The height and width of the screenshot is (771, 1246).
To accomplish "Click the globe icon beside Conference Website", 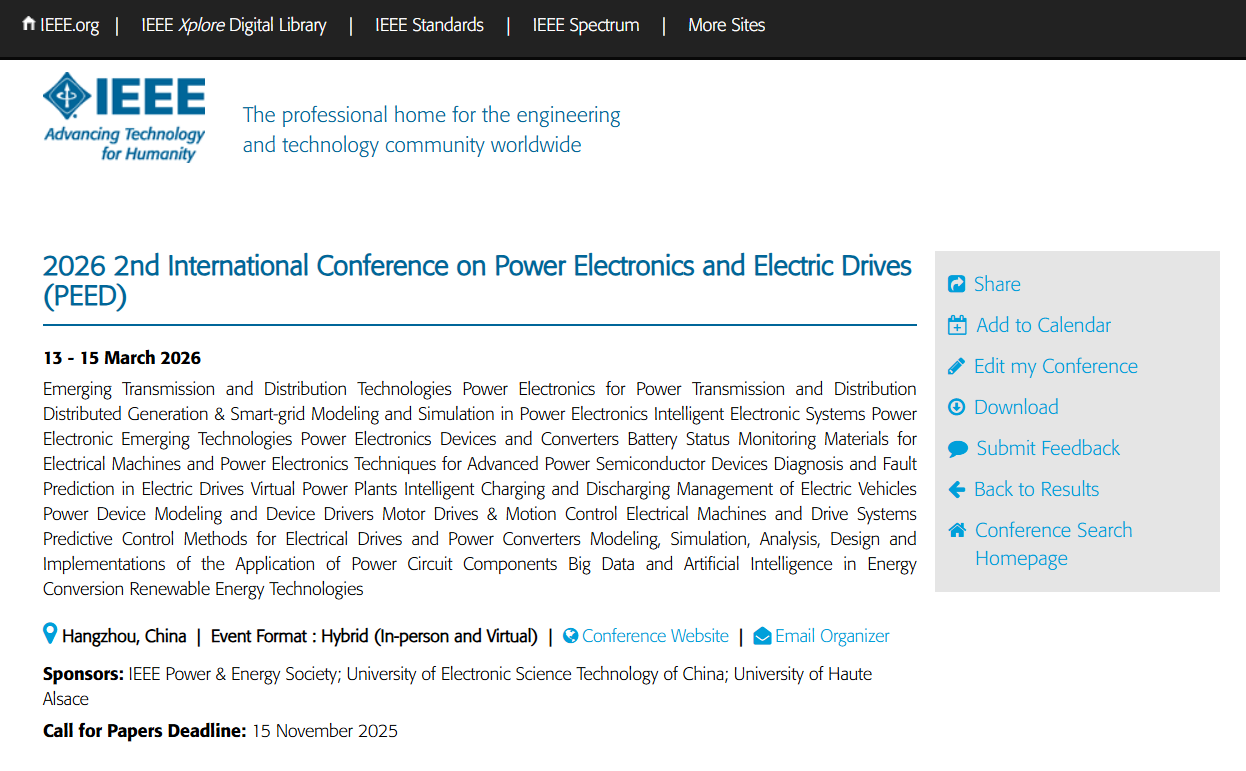I will 571,636.
